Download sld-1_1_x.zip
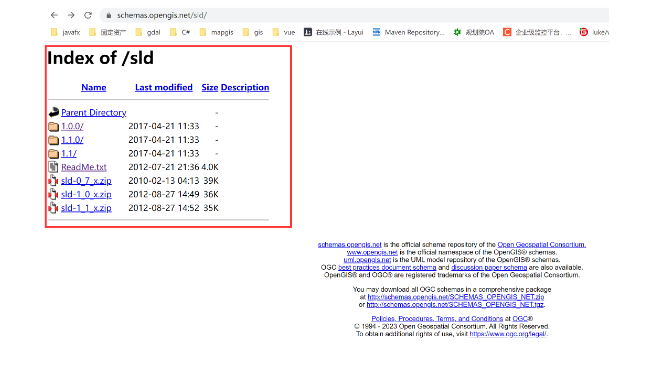 click(x=86, y=207)
